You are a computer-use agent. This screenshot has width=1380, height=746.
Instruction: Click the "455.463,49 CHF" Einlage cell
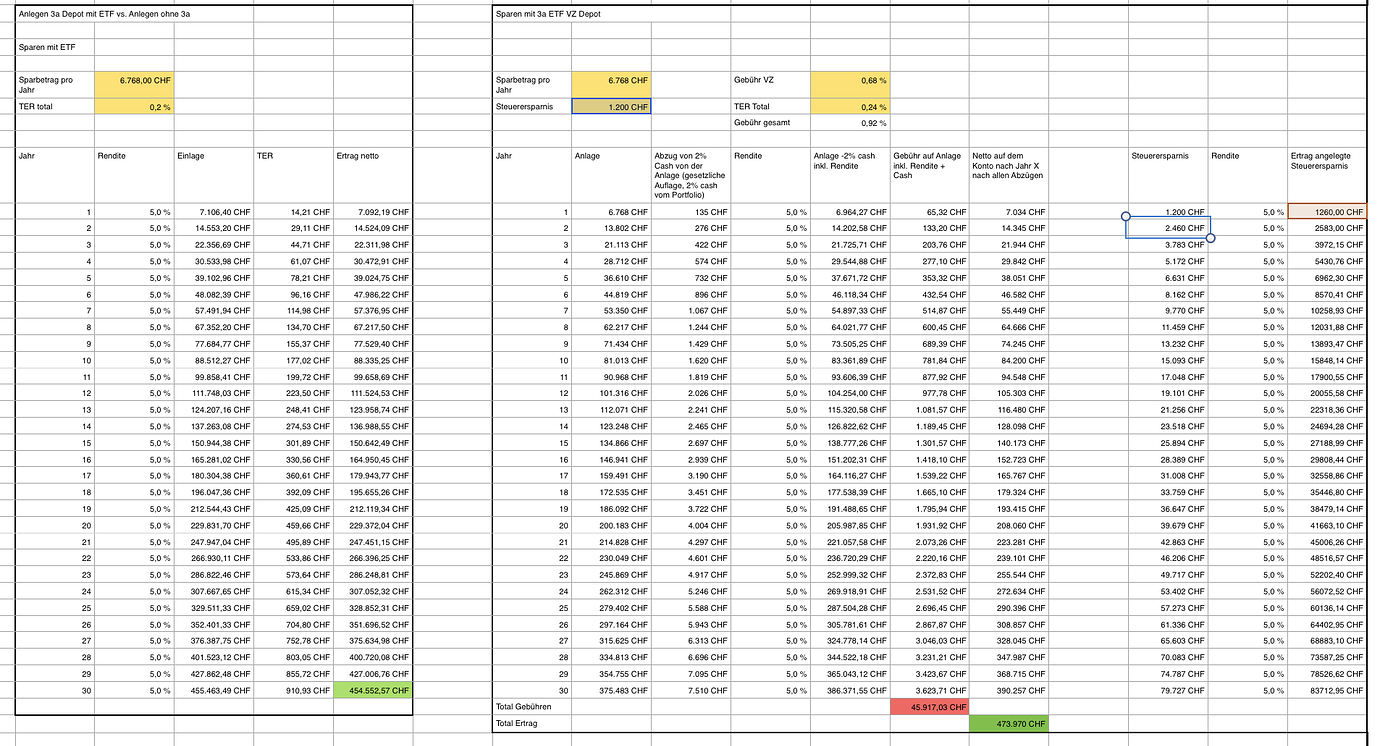214,690
